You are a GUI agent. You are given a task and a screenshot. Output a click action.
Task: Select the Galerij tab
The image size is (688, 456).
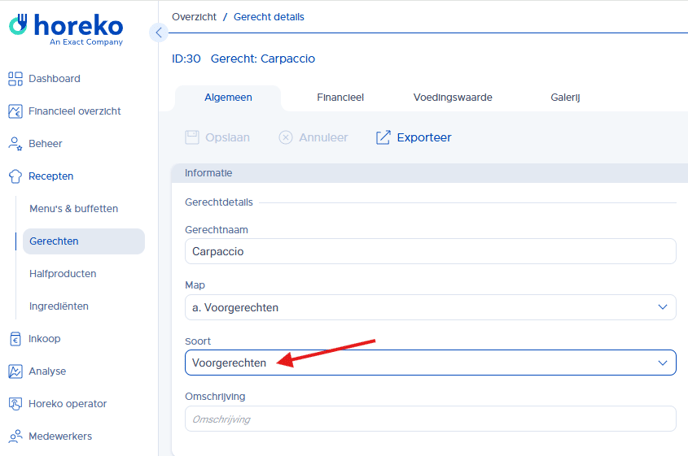[565, 97]
